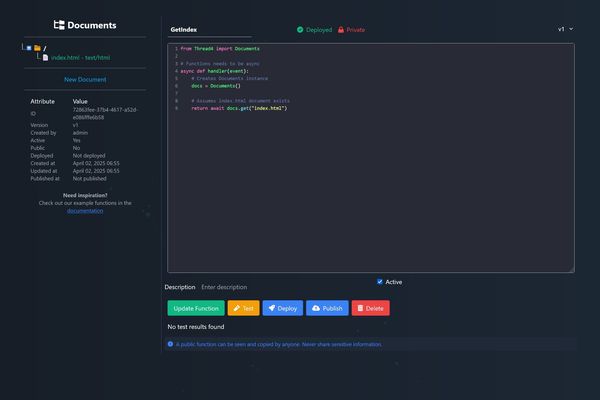Click the editor resize handle corner
The image size is (600, 400).
pos(571,270)
